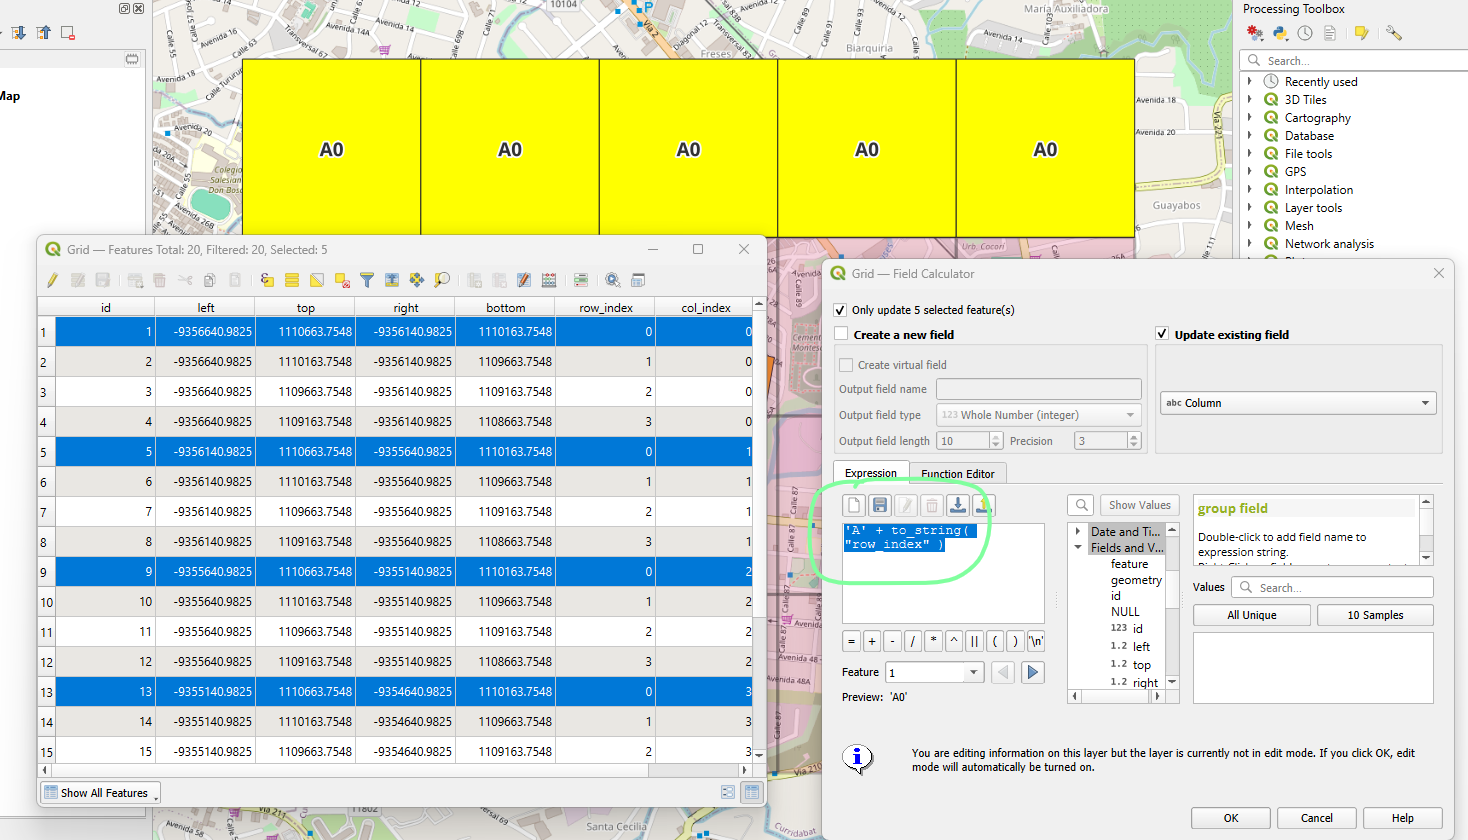Expand 3D Tiles toolbox group
1468x840 pixels.
pos(1250,100)
